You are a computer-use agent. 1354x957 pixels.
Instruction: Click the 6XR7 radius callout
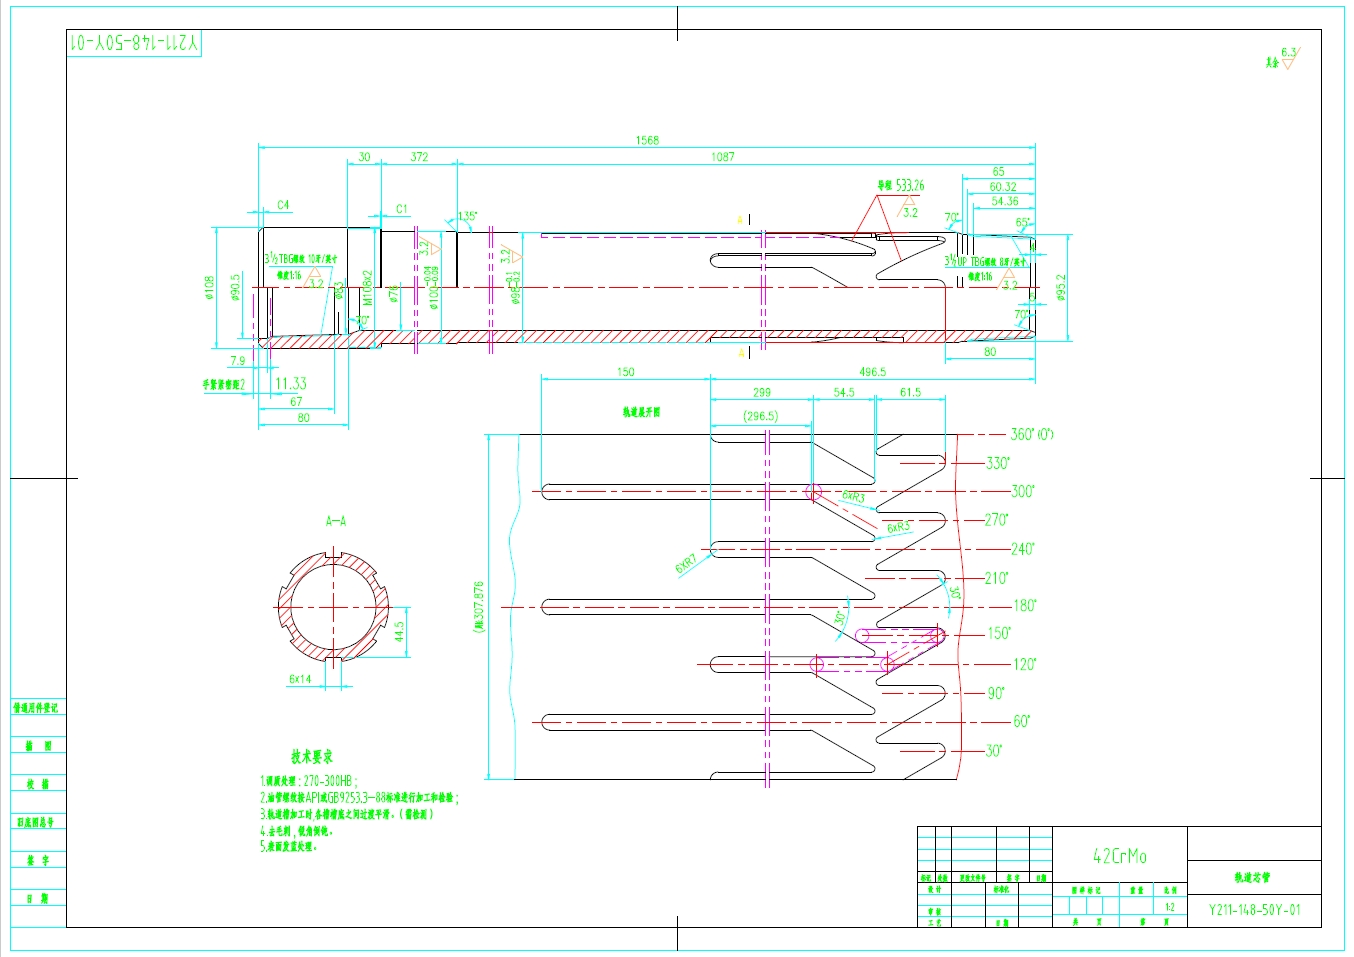(685, 562)
